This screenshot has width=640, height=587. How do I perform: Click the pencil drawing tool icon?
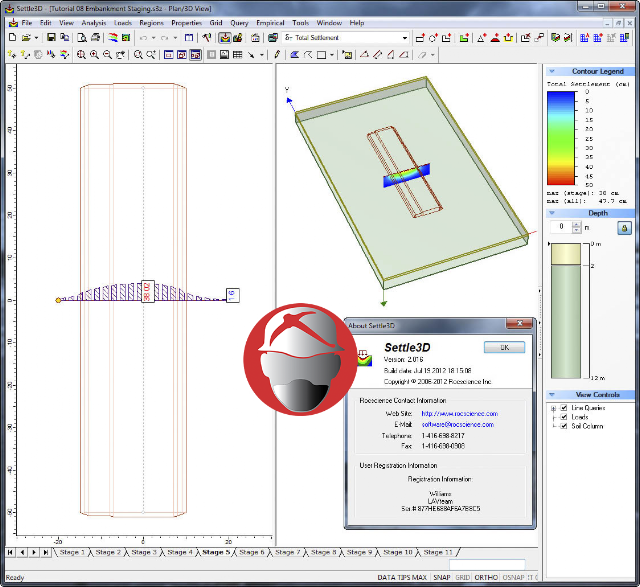point(277,55)
